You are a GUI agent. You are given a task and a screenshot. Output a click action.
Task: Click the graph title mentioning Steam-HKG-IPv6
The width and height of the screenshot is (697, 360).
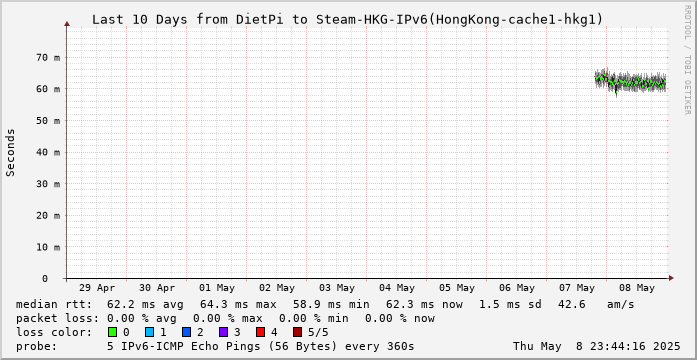(x=348, y=20)
